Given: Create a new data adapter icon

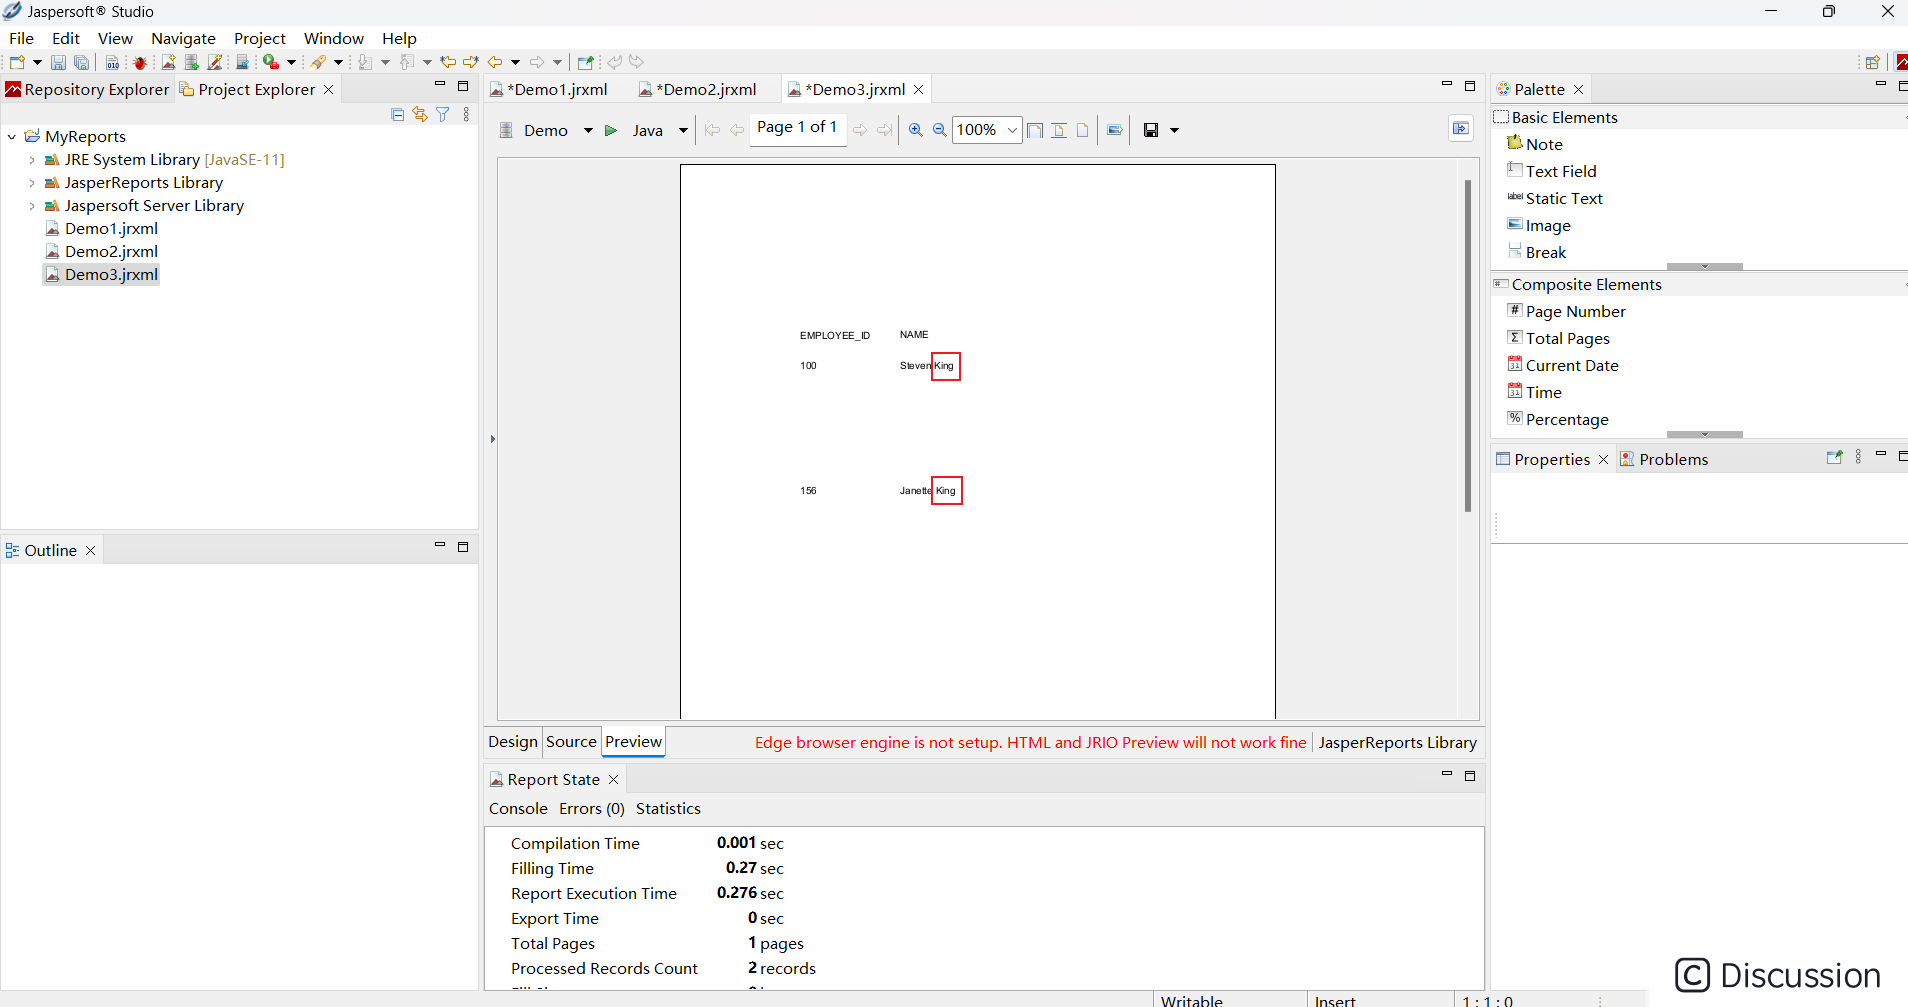Looking at the screenshot, I should (191, 62).
